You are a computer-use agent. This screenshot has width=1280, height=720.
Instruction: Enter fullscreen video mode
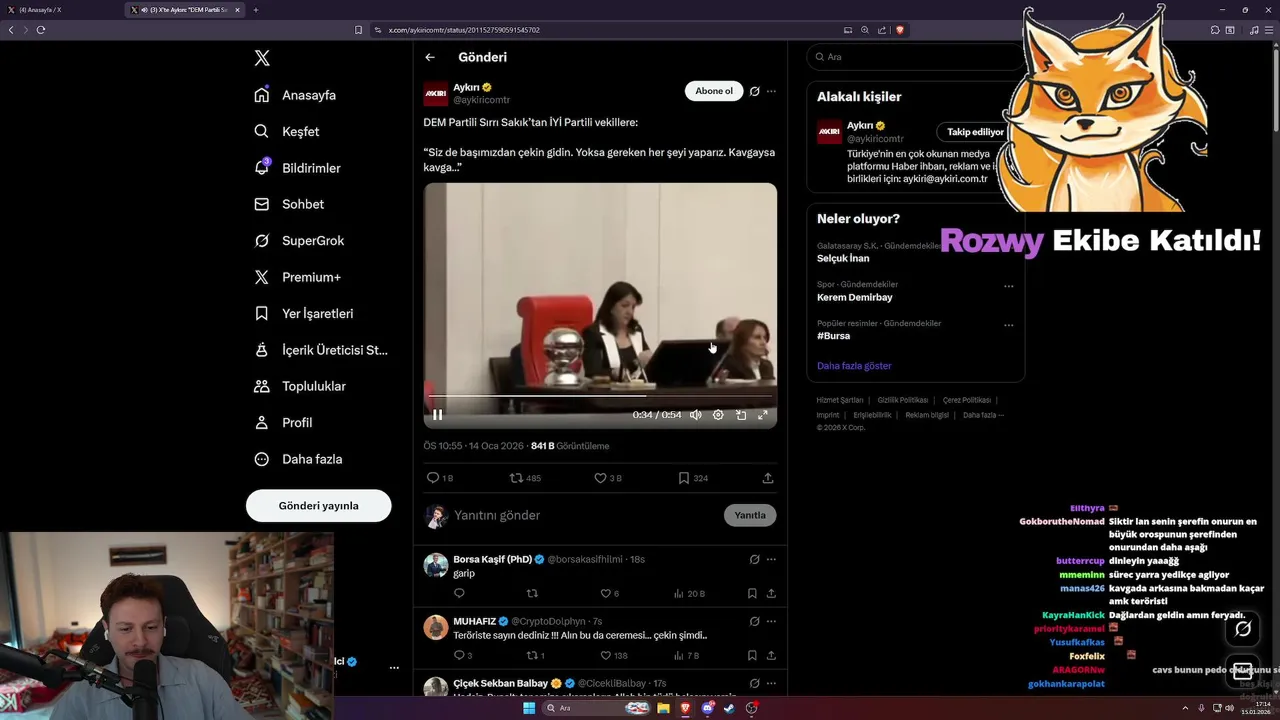763,415
